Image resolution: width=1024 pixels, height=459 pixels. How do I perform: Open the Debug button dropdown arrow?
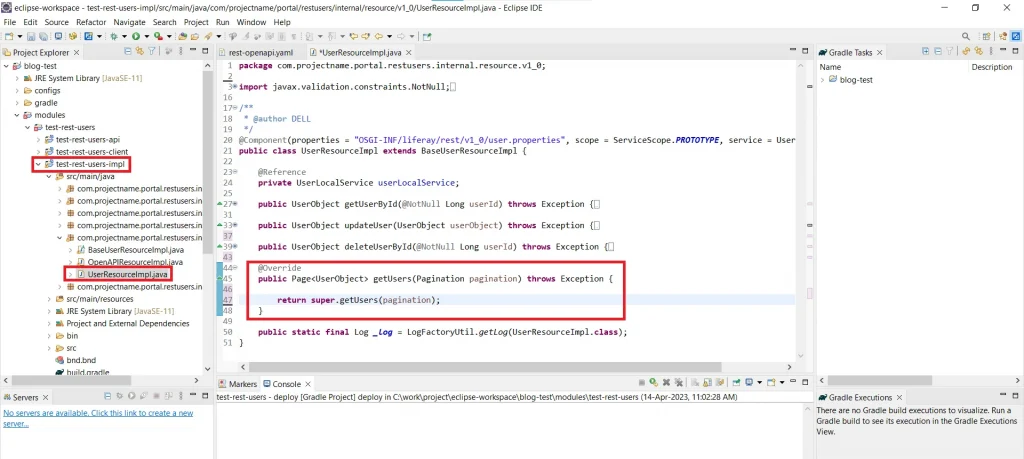tap(125, 37)
